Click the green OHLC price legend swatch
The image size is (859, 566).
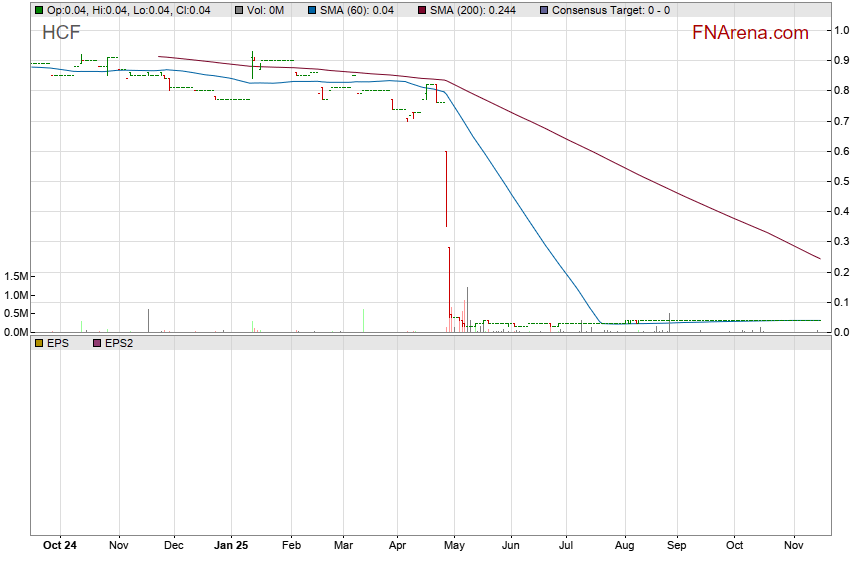pyautogui.click(x=39, y=10)
